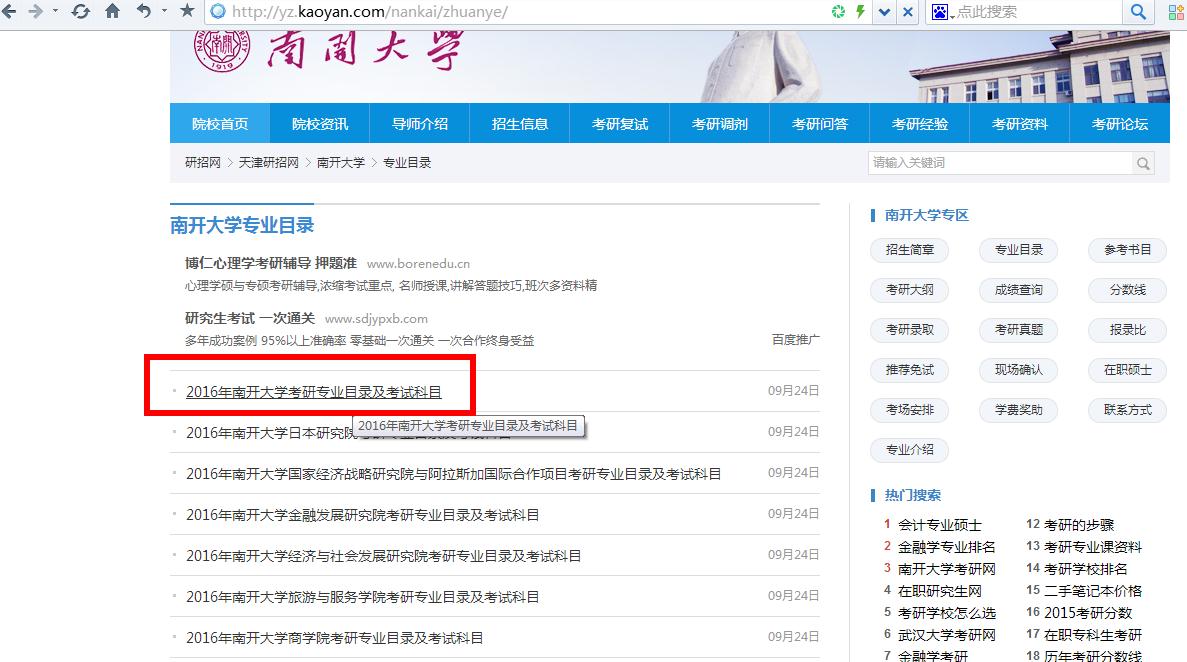Click the back navigation arrow

pyautogui.click(x=10, y=12)
